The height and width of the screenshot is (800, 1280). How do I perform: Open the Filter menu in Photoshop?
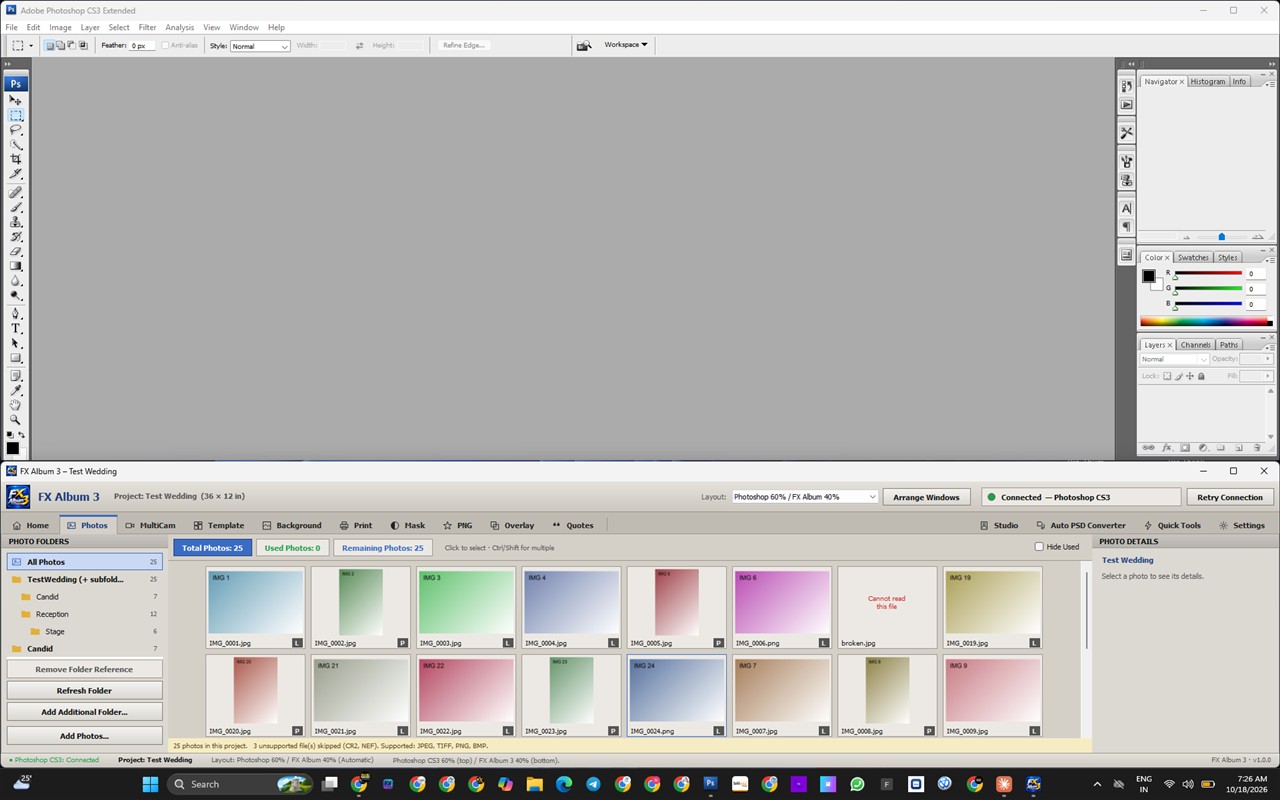pyautogui.click(x=147, y=27)
